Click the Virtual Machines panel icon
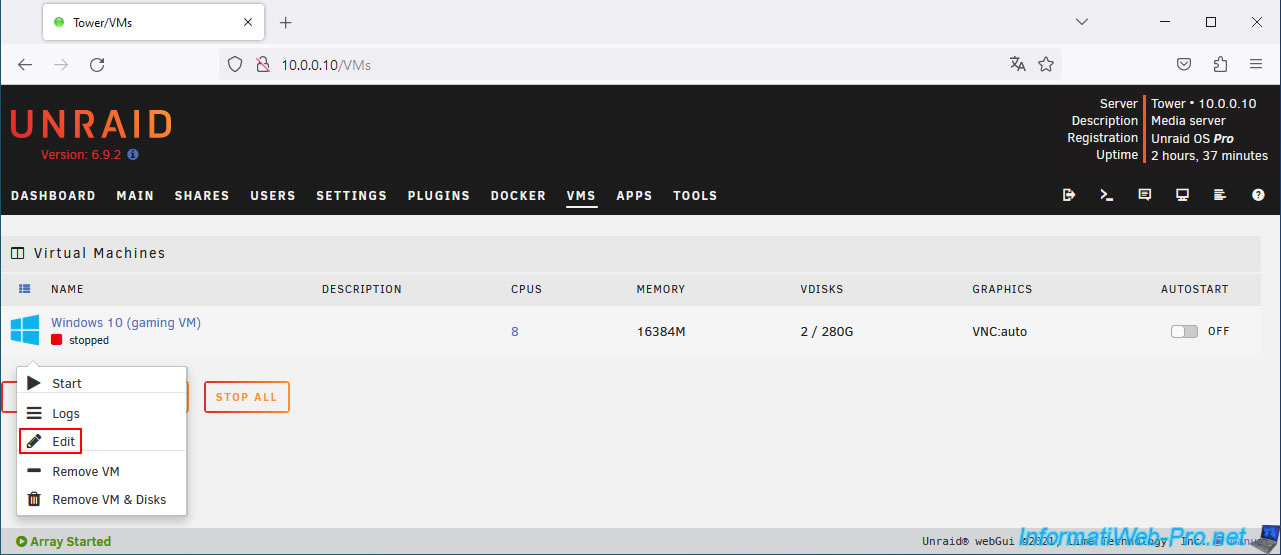Viewport: 1281px width, 555px height. [17, 253]
